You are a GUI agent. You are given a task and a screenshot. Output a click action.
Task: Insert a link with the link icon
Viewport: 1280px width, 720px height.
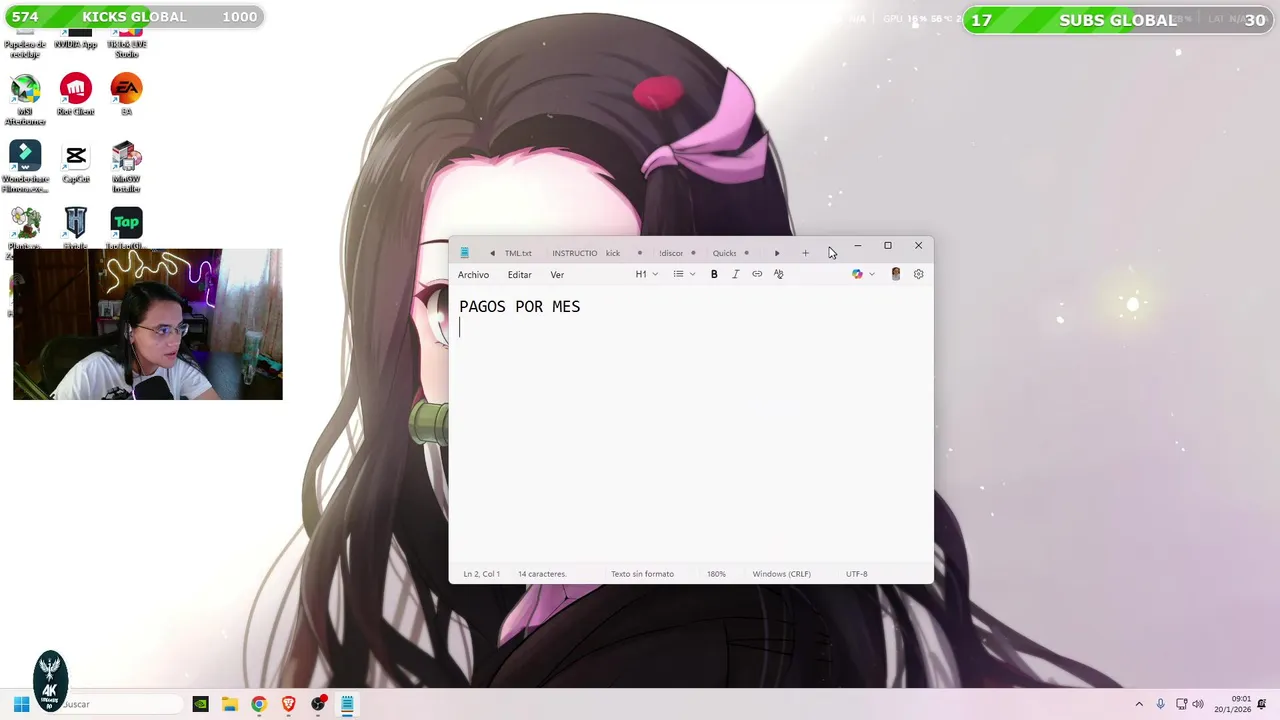coord(757,274)
